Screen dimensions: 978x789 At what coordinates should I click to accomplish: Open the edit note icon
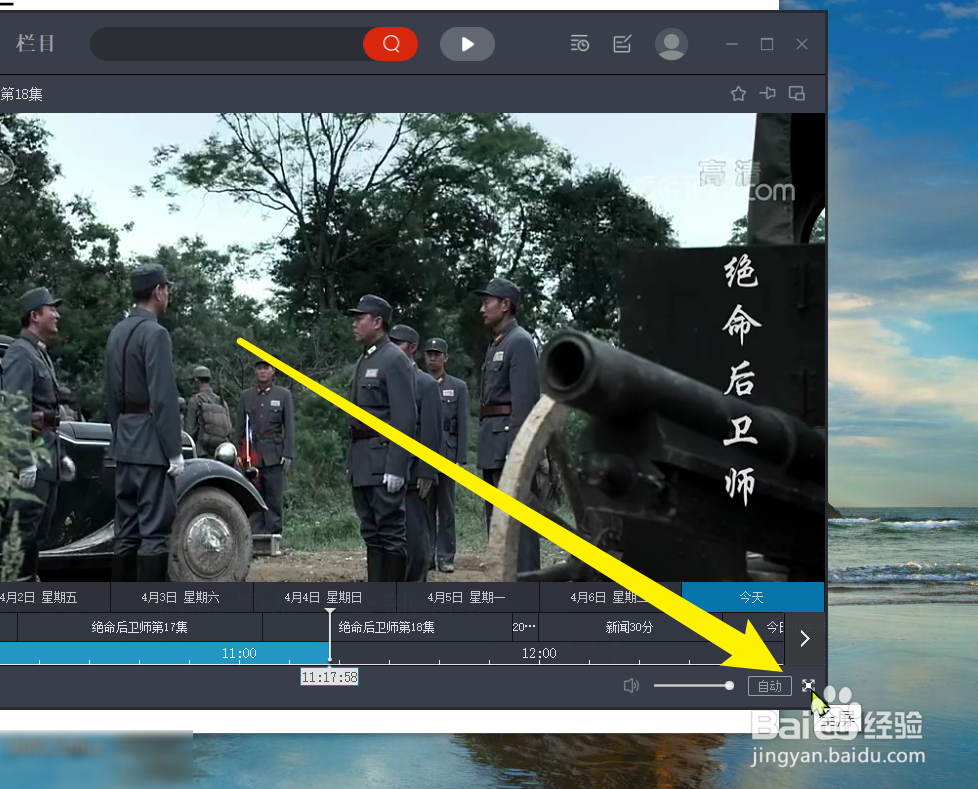pos(622,44)
